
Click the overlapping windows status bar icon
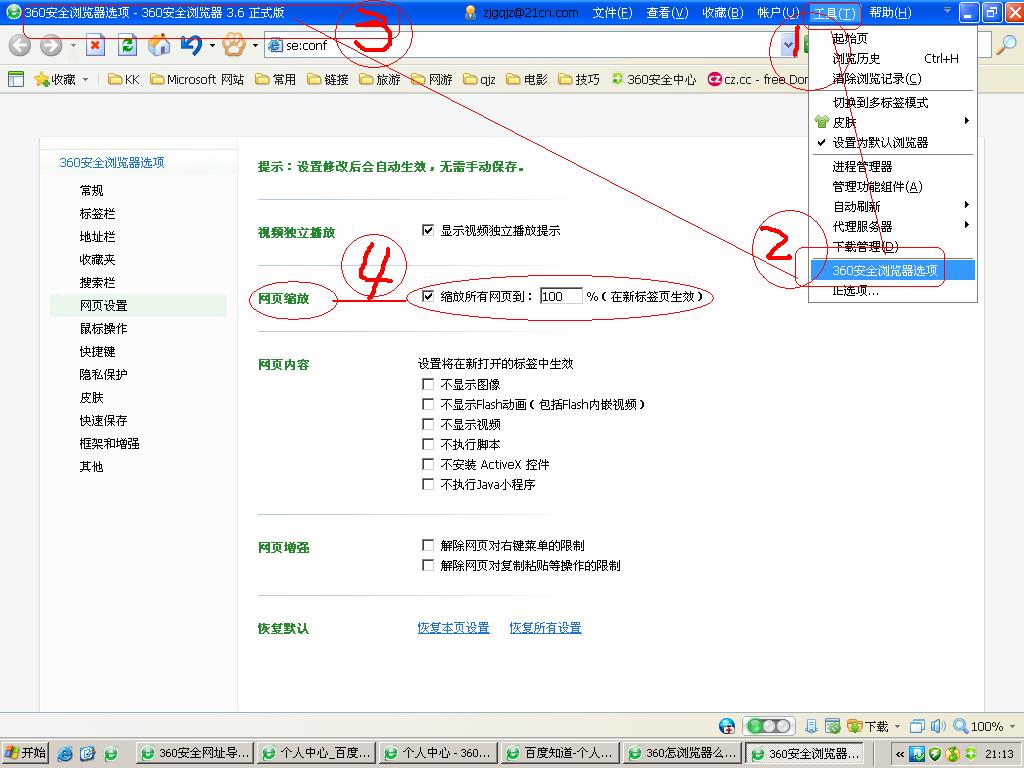pos(917,726)
